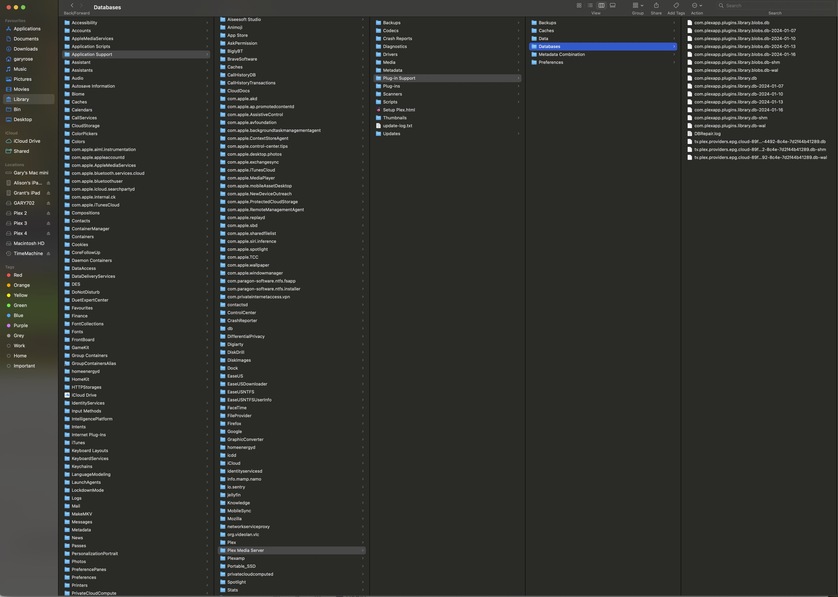Select the Preferences folder in Plug-in Support column

(603, 63)
